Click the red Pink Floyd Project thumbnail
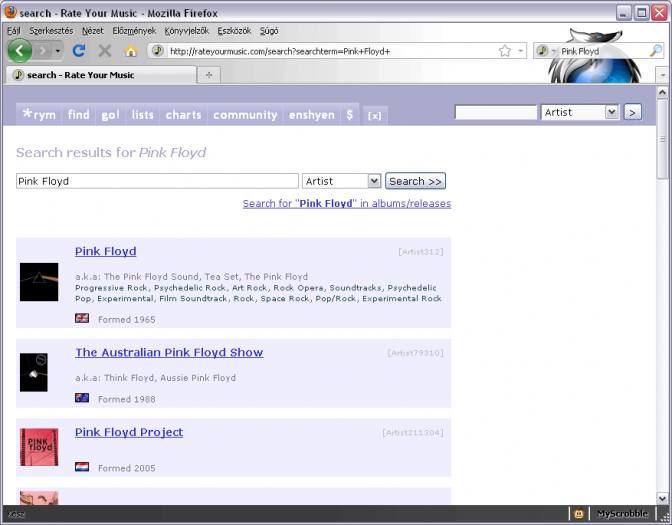The image size is (672, 525). point(39,447)
